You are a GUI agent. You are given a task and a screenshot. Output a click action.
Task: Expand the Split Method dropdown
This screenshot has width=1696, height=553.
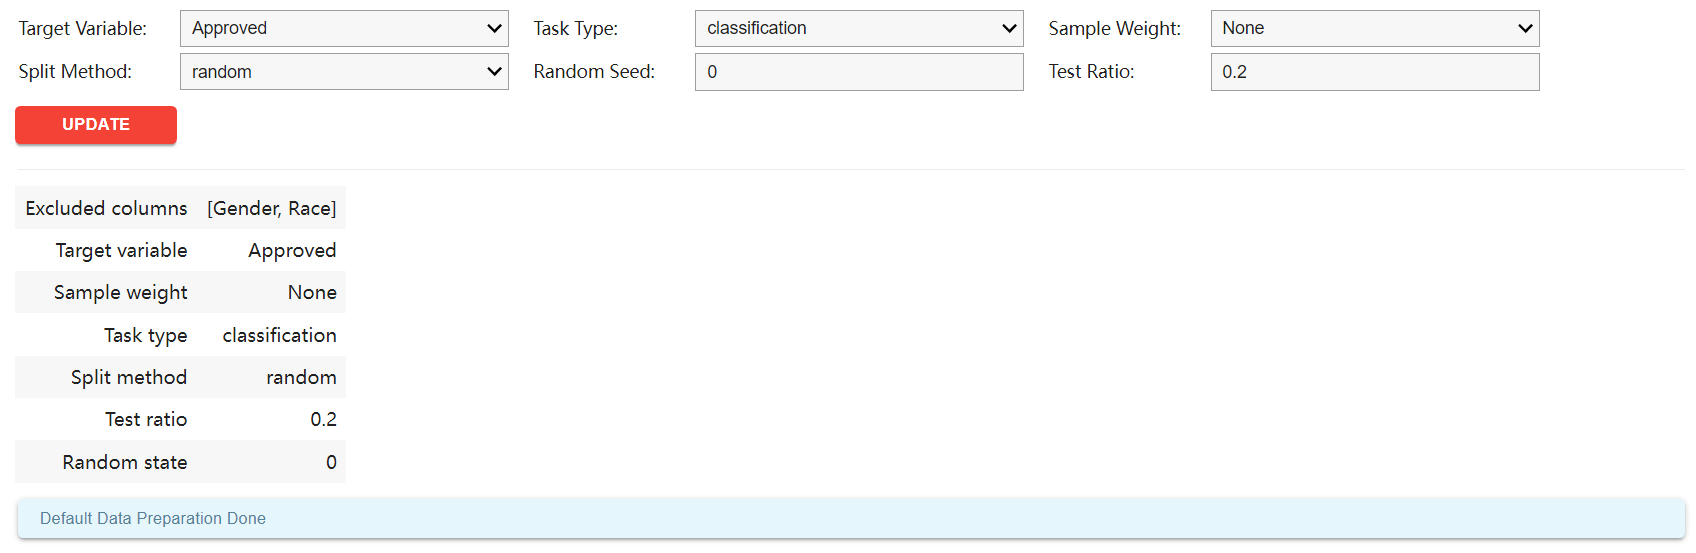(344, 72)
